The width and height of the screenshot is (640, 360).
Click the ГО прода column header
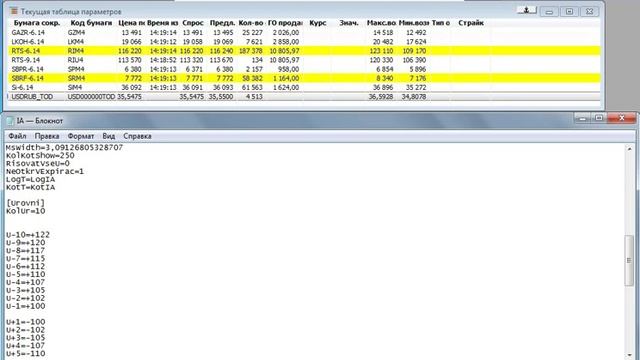coord(285,23)
